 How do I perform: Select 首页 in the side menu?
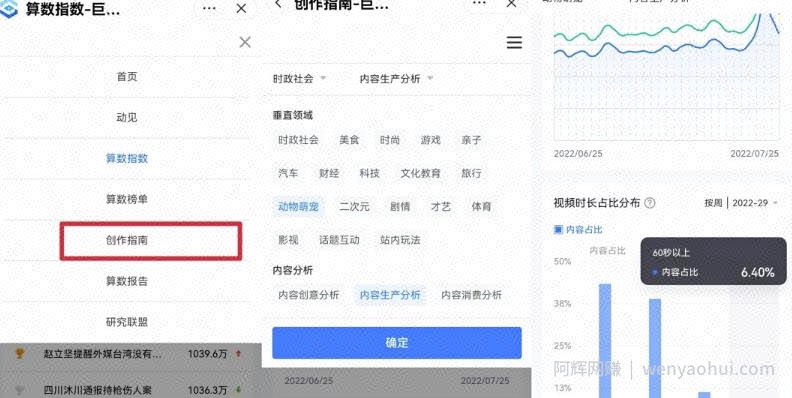pyautogui.click(x=127, y=77)
